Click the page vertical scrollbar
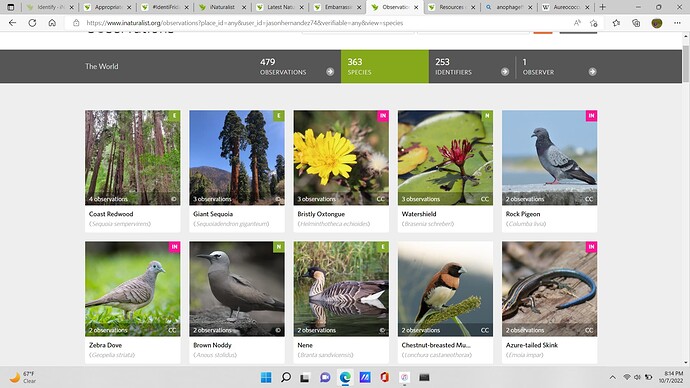 (686, 60)
